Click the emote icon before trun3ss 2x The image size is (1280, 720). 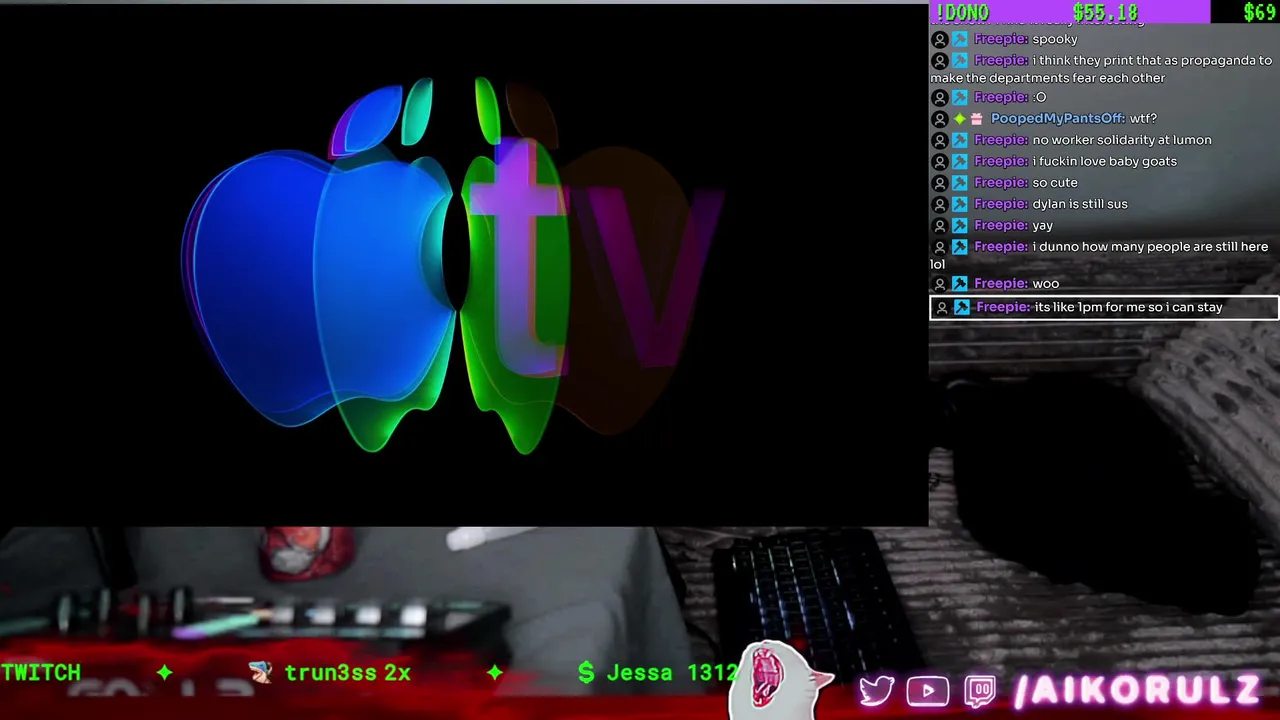click(x=260, y=672)
